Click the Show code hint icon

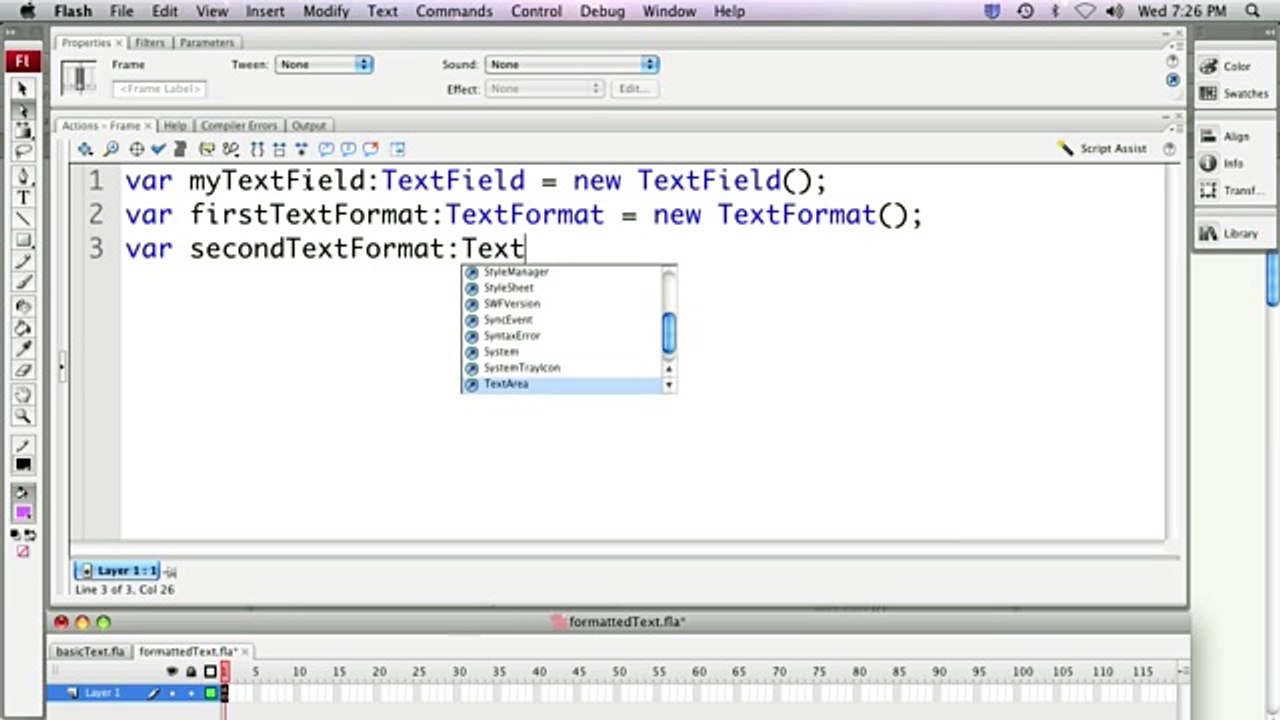[207, 149]
